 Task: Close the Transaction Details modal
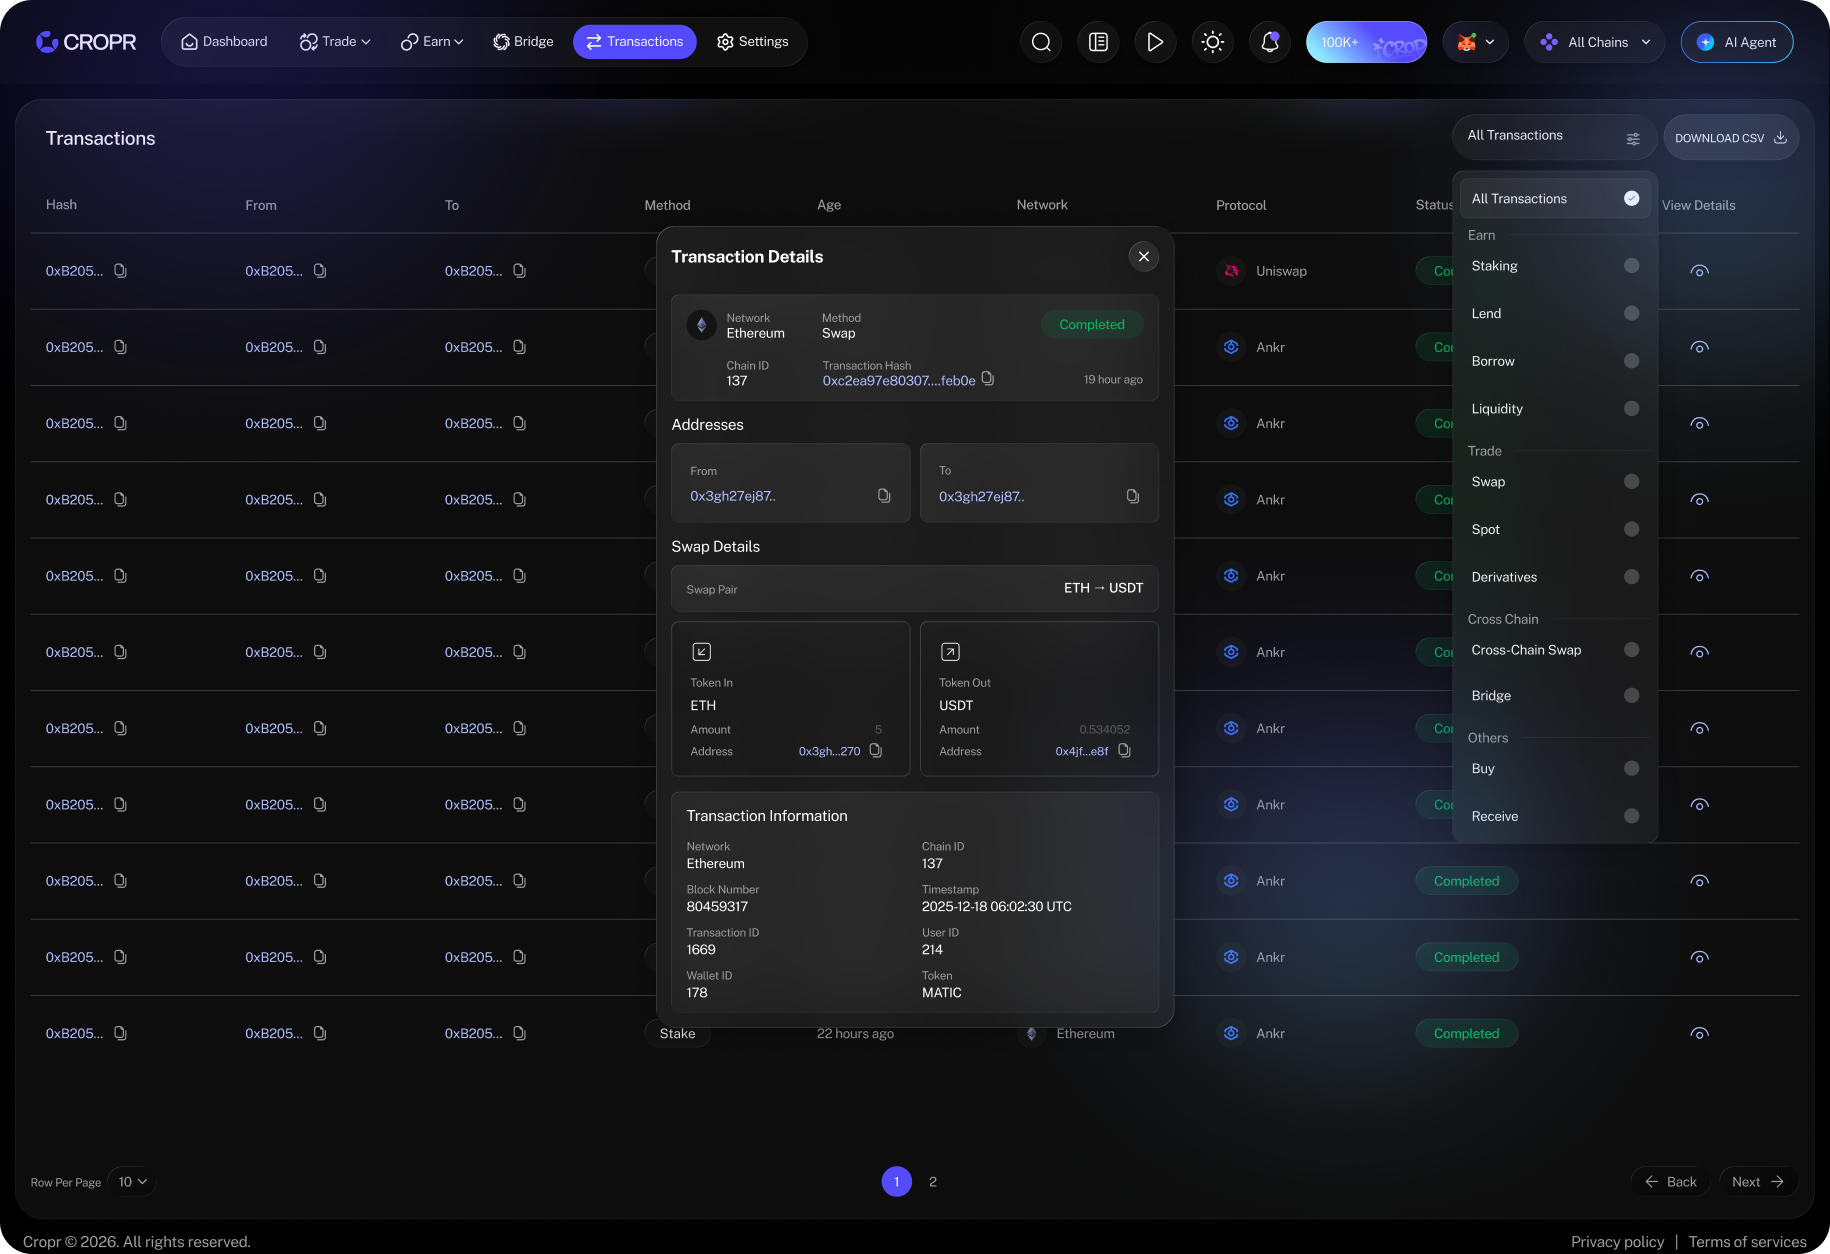(1144, 257)
